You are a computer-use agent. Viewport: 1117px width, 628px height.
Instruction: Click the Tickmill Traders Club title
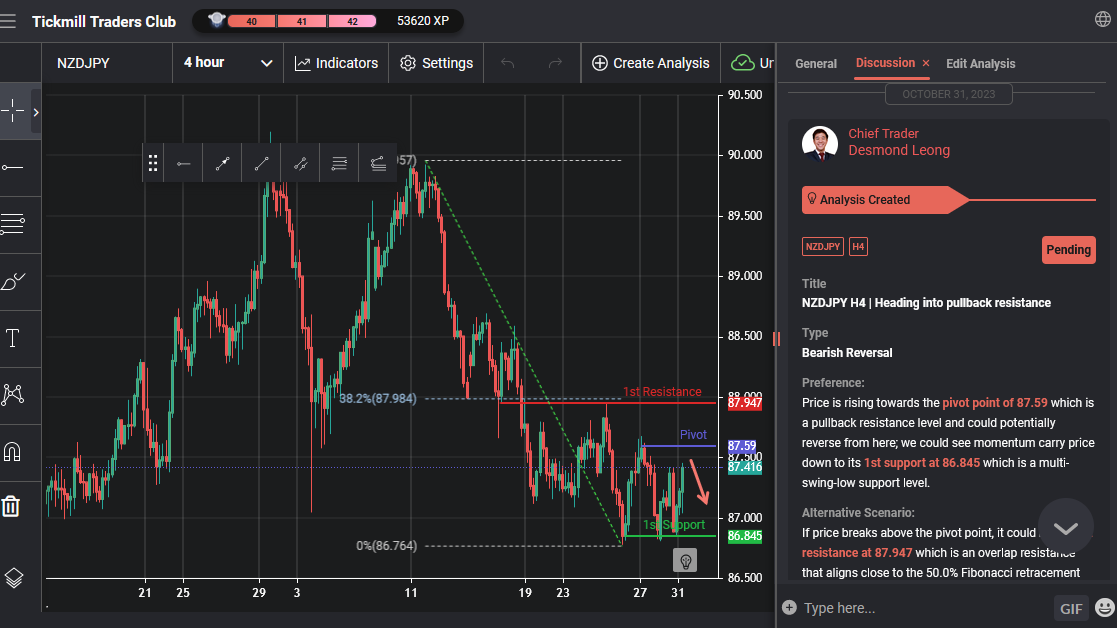[104, 21]
